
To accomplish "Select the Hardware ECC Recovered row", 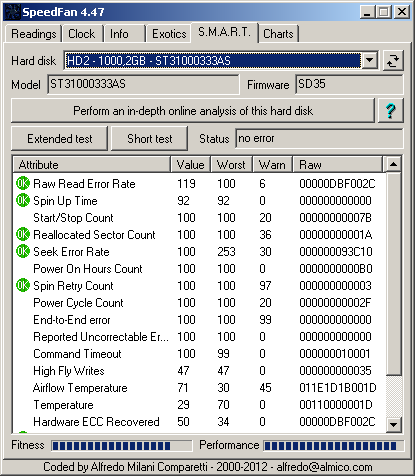I will click(199, 422).
